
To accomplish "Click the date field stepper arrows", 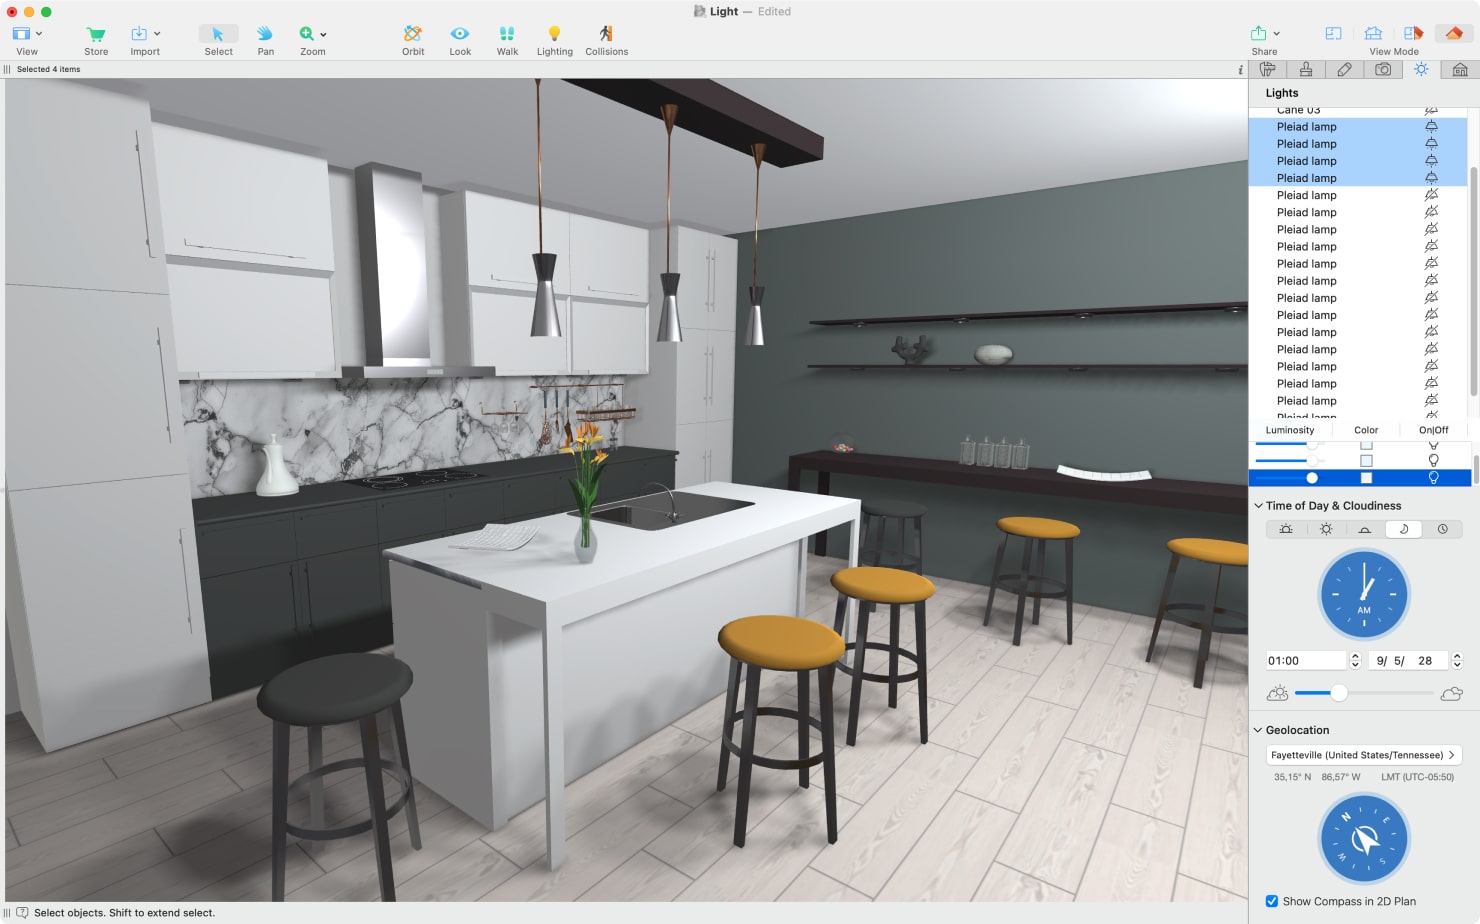I will [1457, 660].
